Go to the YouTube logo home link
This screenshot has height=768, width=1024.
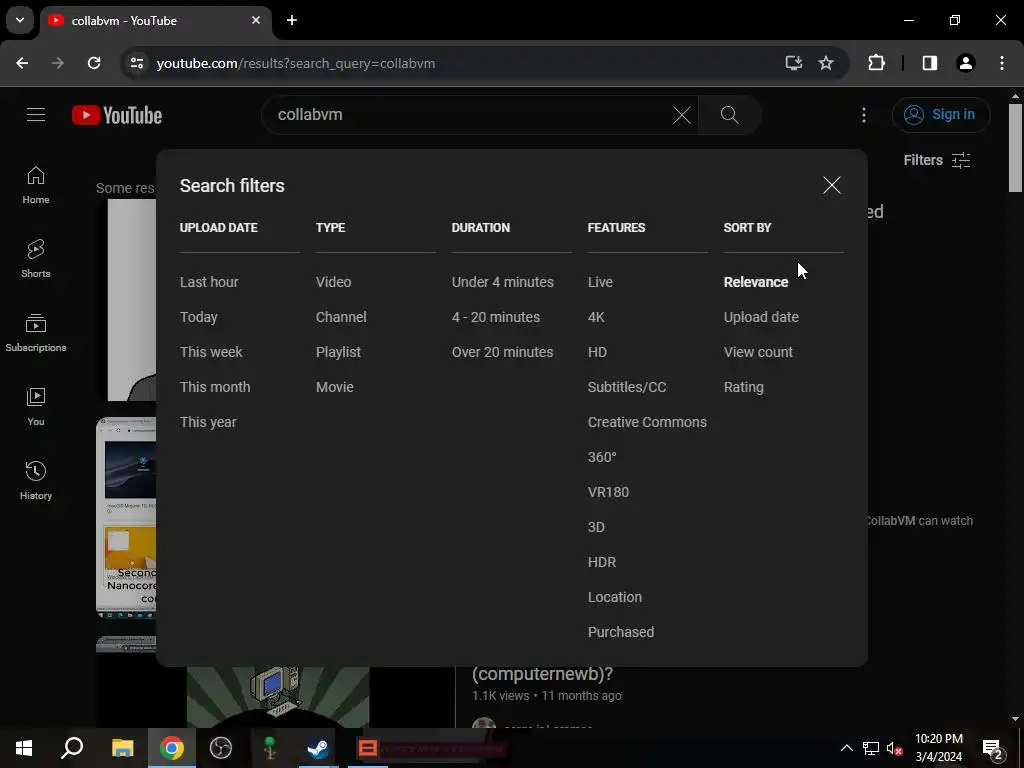pos(117,116)
